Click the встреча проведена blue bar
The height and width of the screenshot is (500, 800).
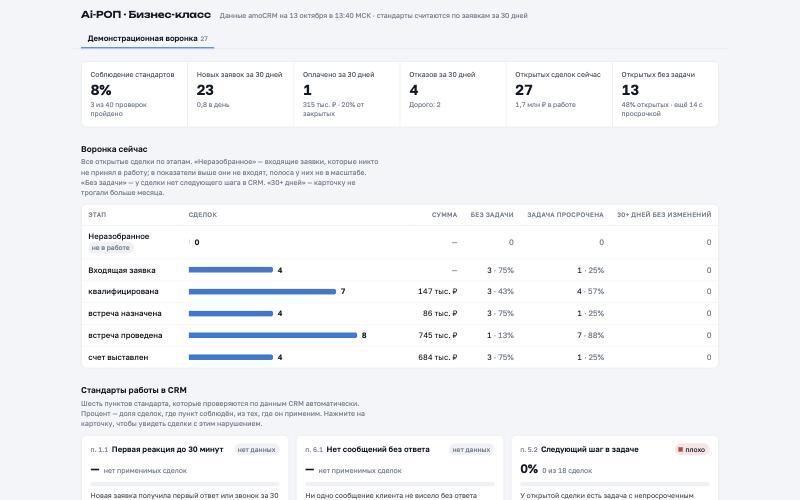click(273, 335)
